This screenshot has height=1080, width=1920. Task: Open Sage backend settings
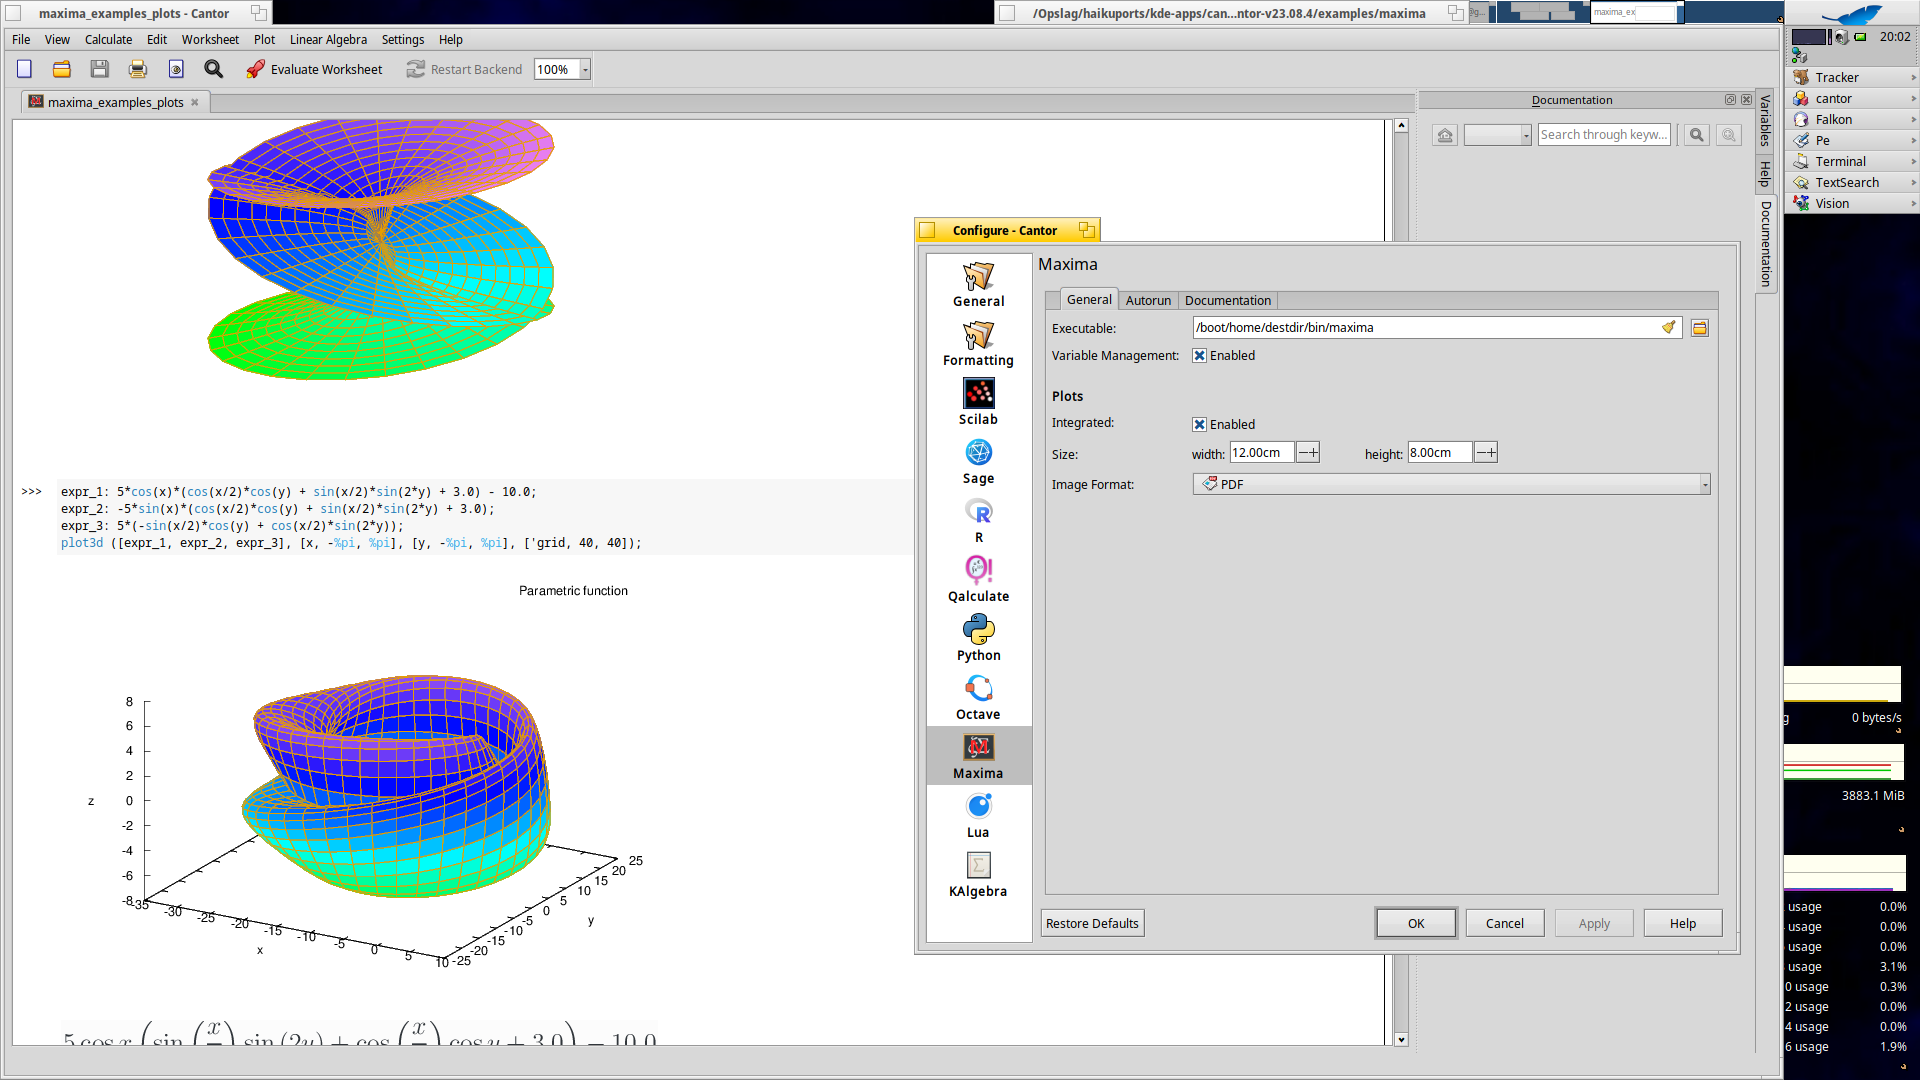978,462
